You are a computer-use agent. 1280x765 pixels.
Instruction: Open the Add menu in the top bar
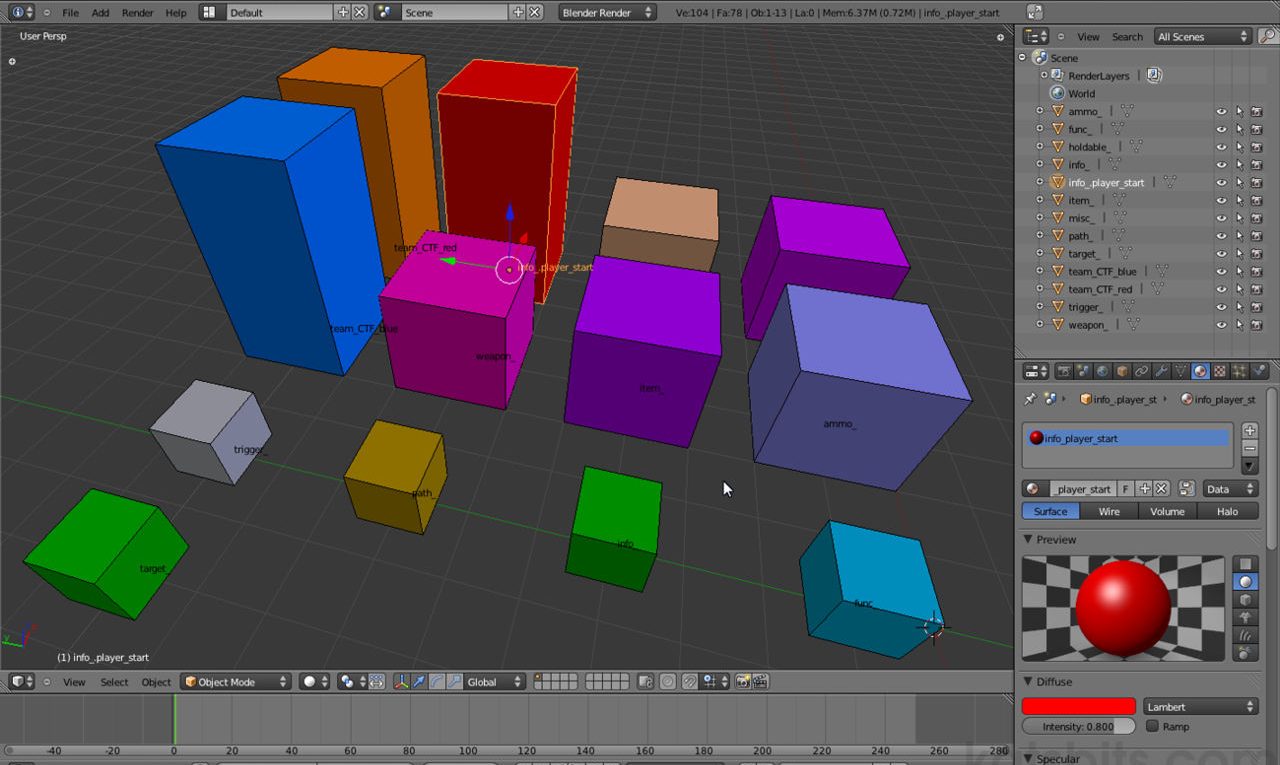100,13
